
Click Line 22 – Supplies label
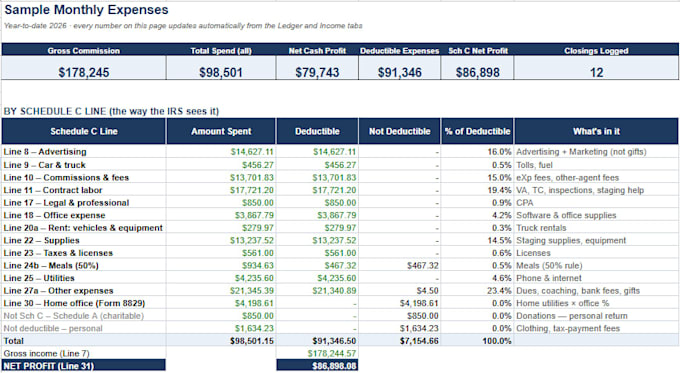(42, 240)
